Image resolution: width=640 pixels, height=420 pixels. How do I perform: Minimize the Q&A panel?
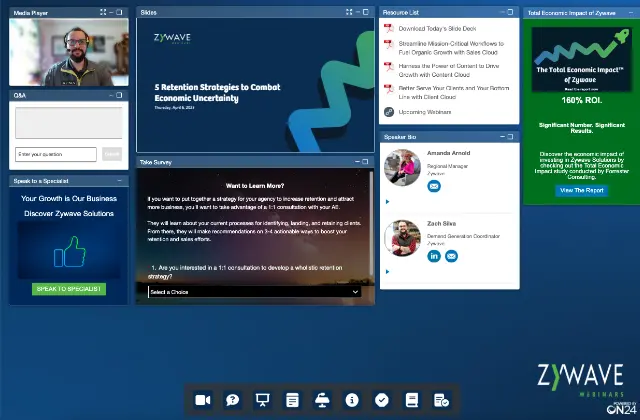(111, 95)
